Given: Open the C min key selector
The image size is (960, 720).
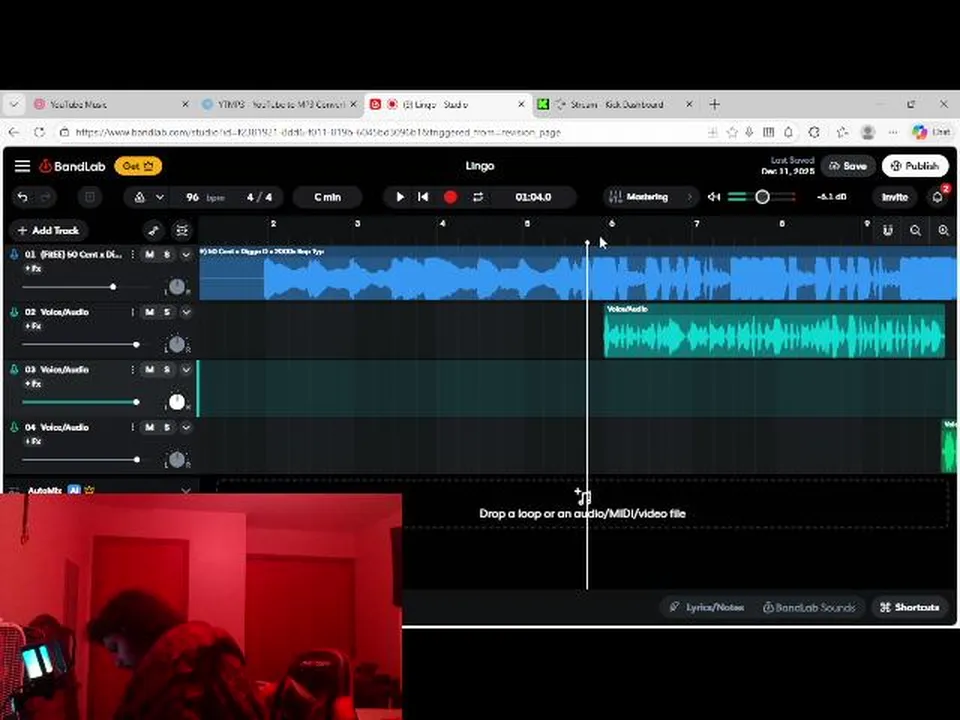Looking at the screenshot, I should click(x=328, y=197).
